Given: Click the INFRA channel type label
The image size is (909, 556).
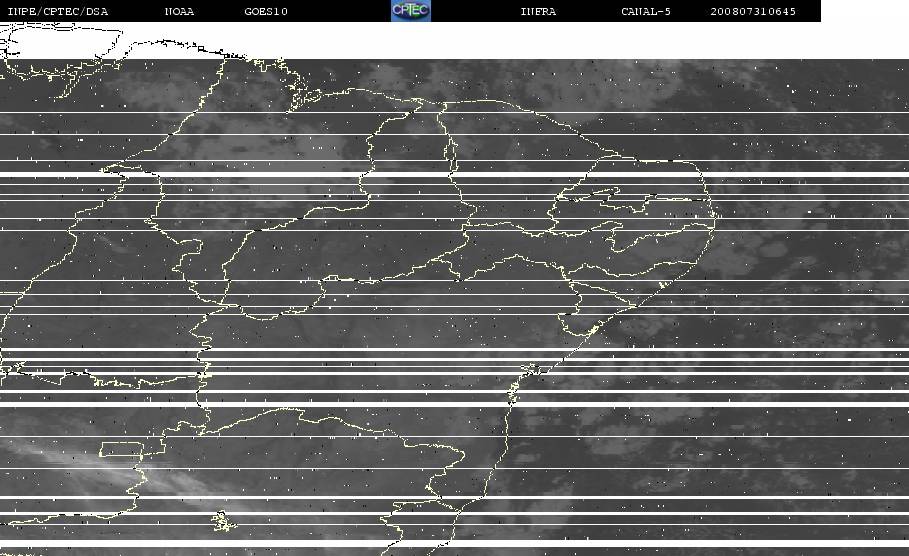Looking at the screenshot, I should click(538, 11).
